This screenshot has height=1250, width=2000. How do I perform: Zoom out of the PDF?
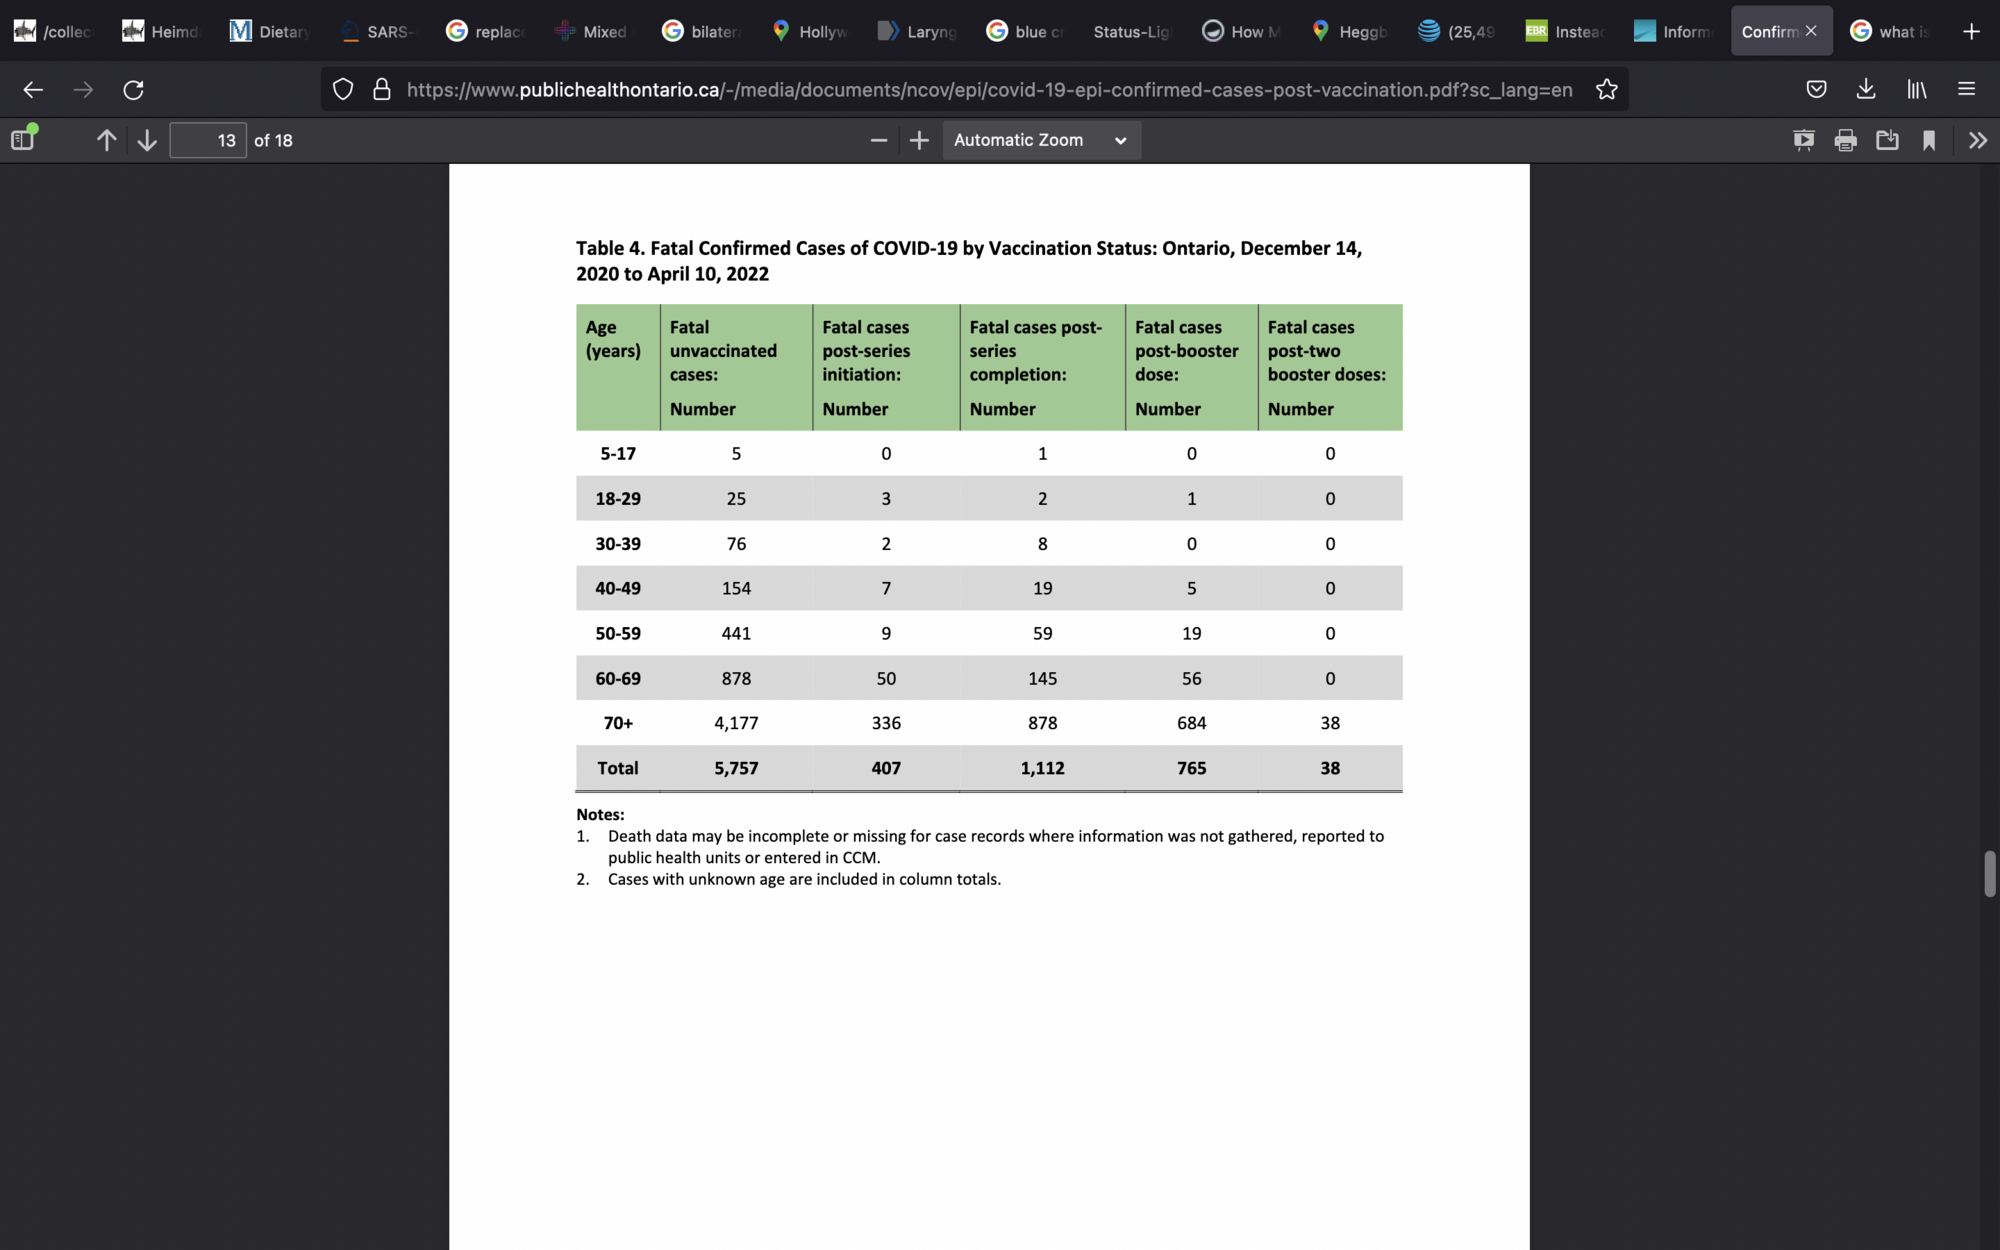[x=878, y=140]
